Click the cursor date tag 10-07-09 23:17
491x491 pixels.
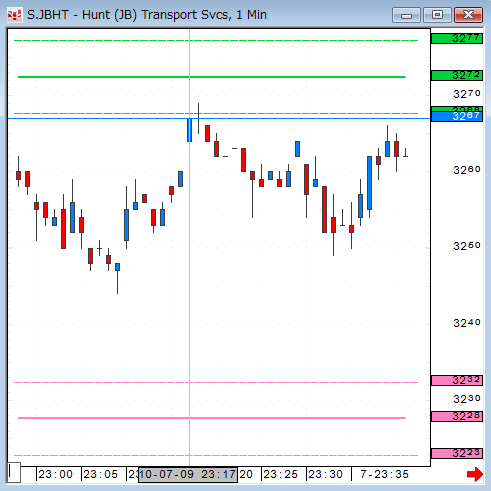click(188, 475)
